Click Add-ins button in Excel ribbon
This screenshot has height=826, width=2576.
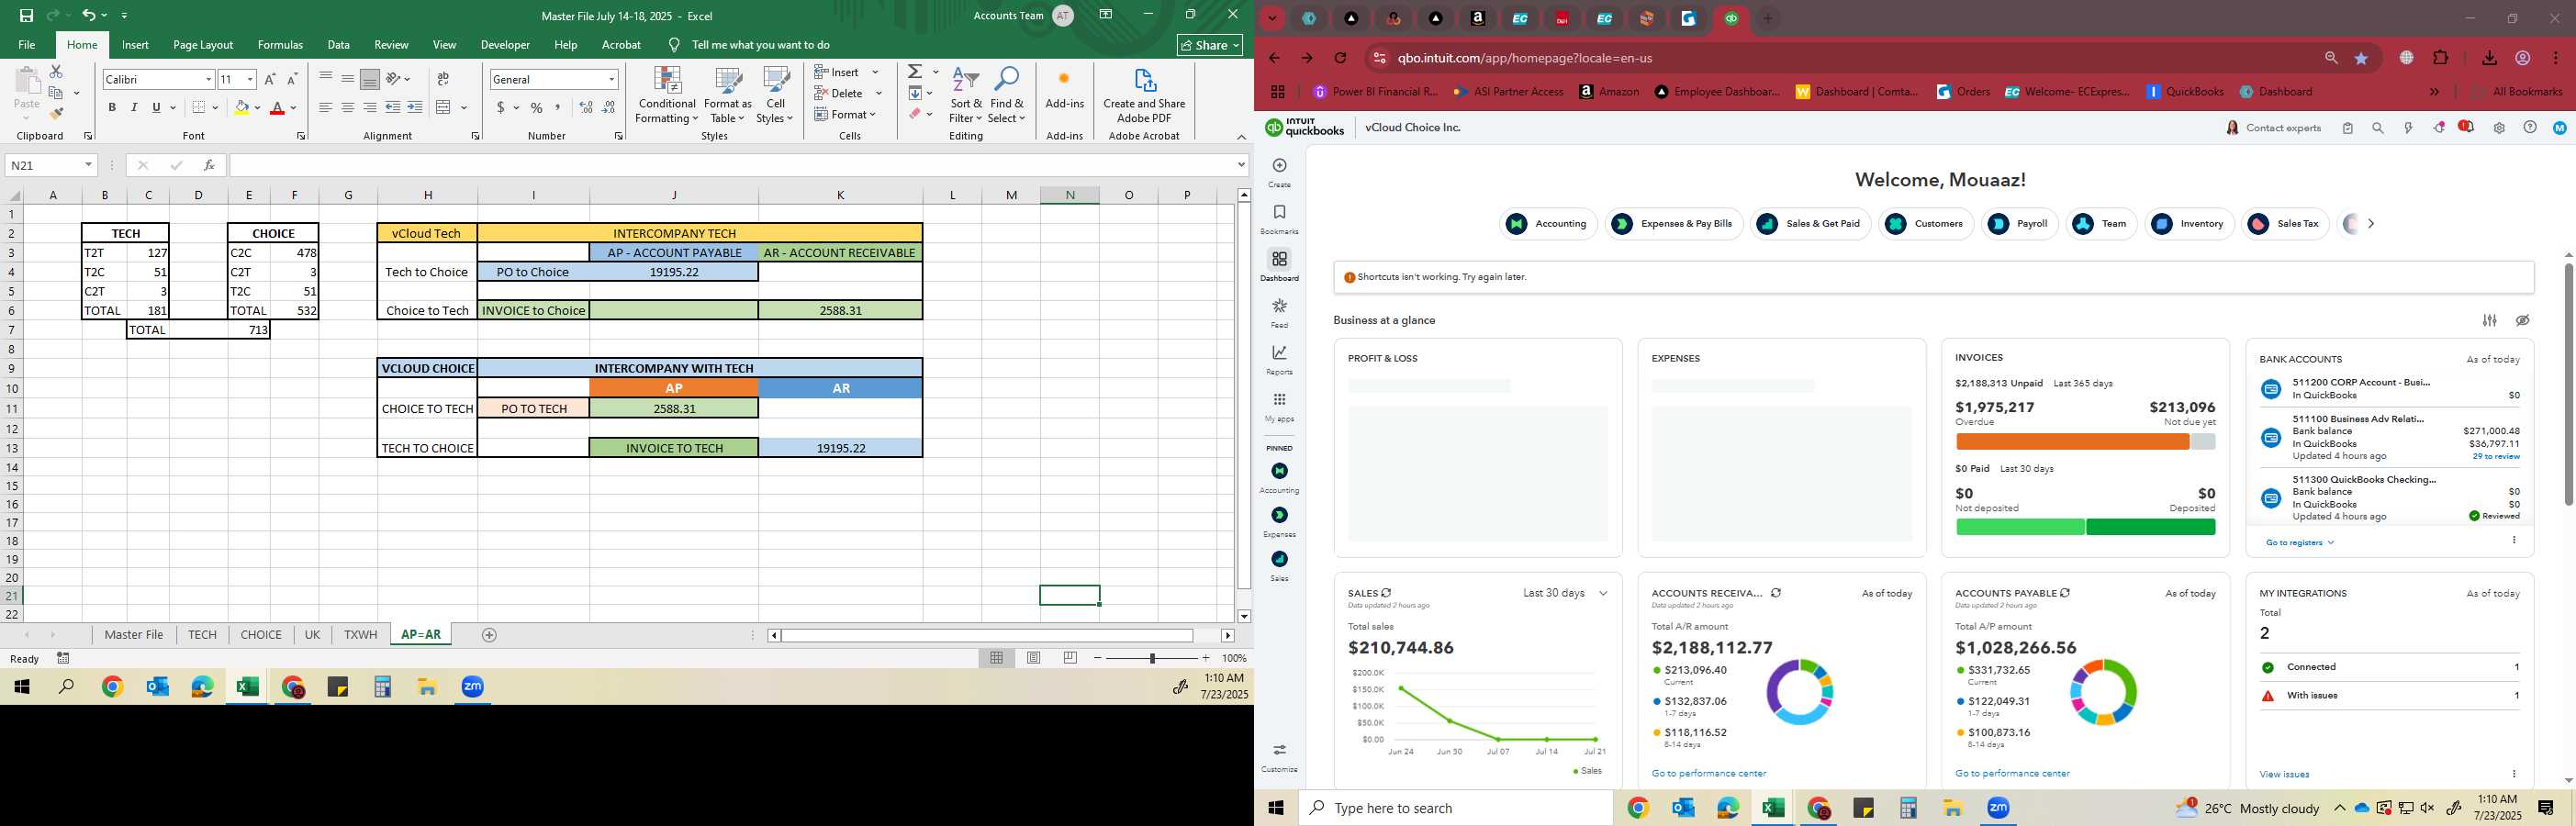click(x=1064, y=90)
